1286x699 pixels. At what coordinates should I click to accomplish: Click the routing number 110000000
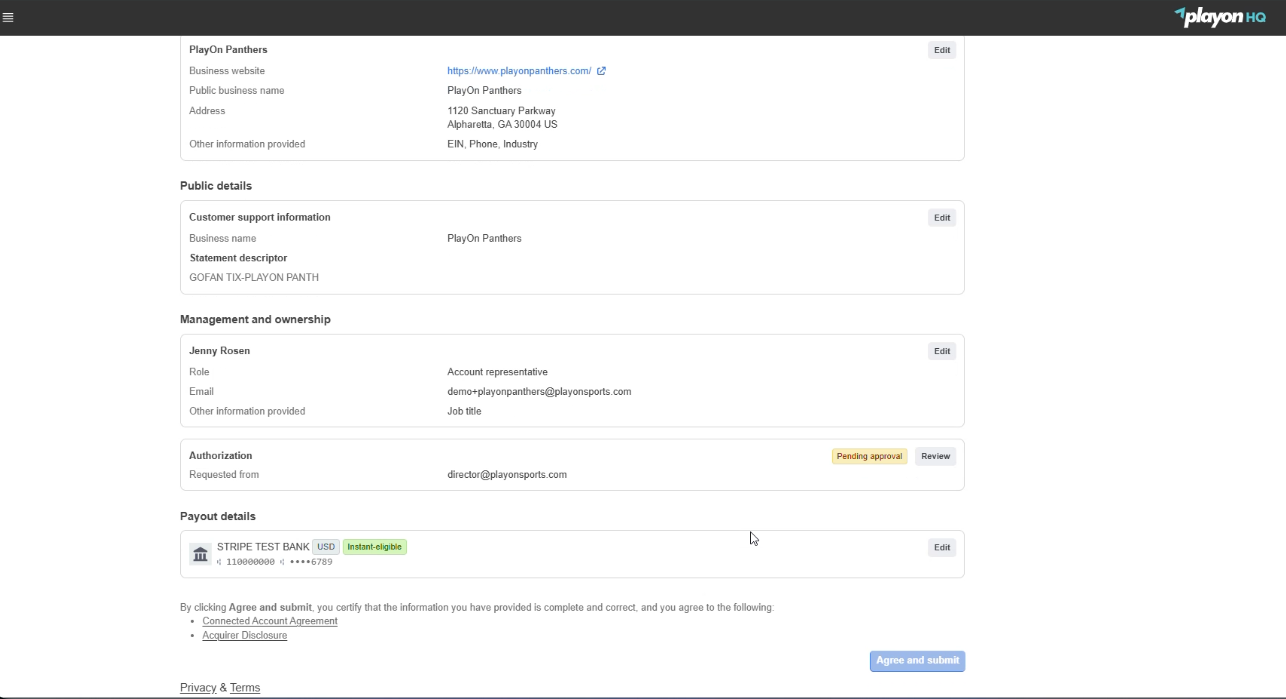250,562
